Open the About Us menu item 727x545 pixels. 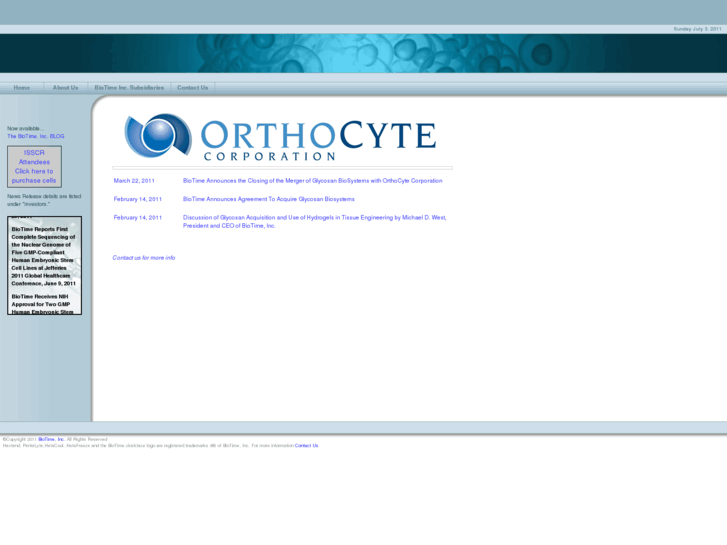(65, 88)
